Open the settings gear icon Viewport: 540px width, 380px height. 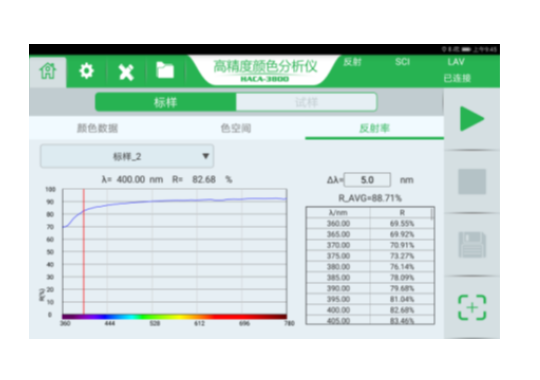tap(86, 71)
